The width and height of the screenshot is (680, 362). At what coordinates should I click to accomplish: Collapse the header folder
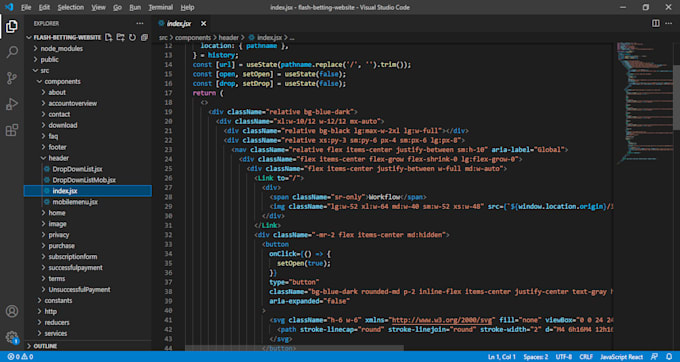click(59, 158)
